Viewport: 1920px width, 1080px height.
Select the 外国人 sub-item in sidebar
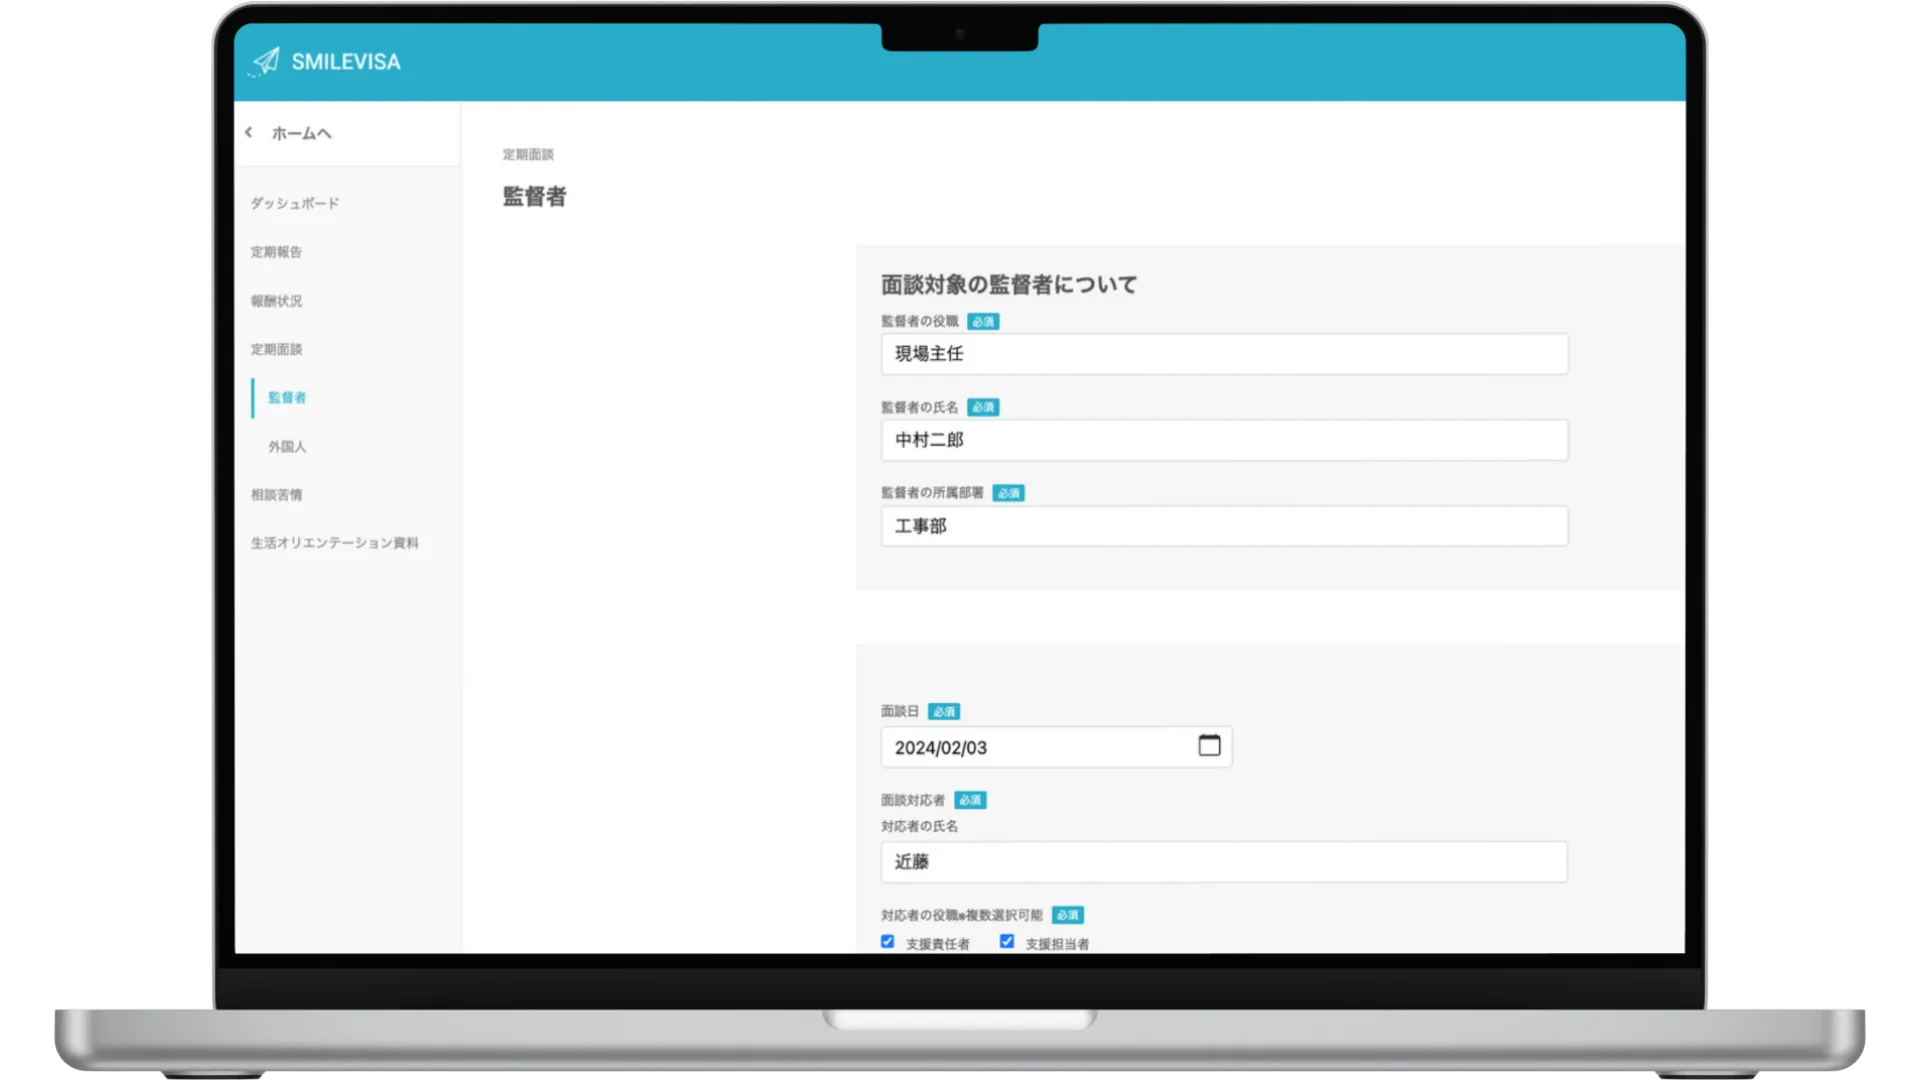pyautogui.click(x=287, y=447)
